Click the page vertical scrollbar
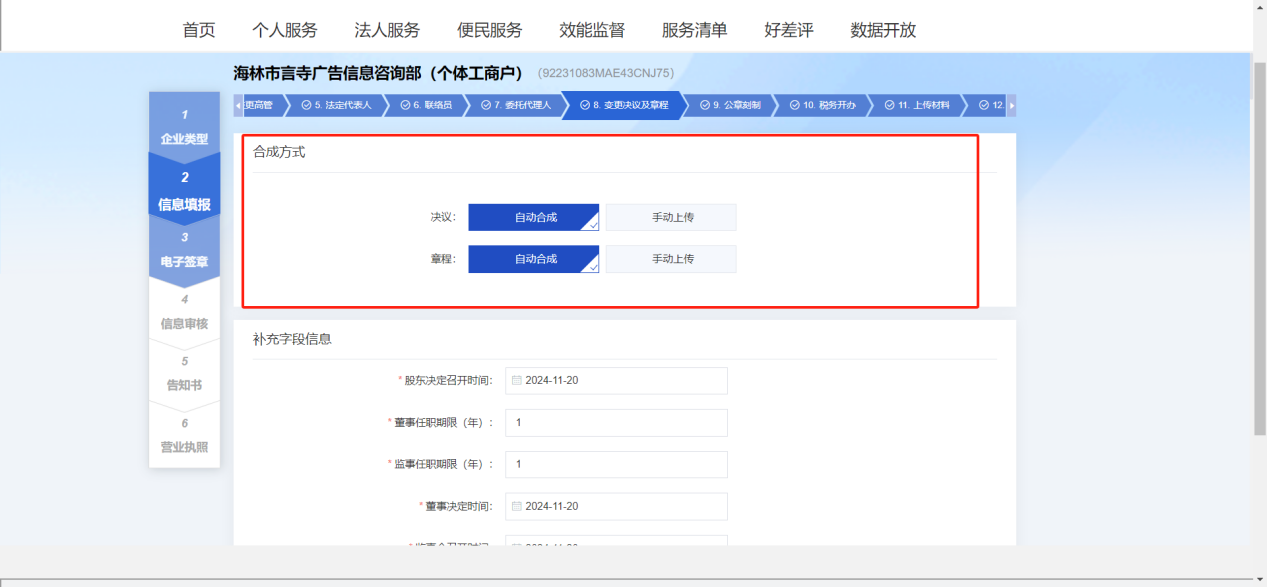 [x=1259, y=250]
